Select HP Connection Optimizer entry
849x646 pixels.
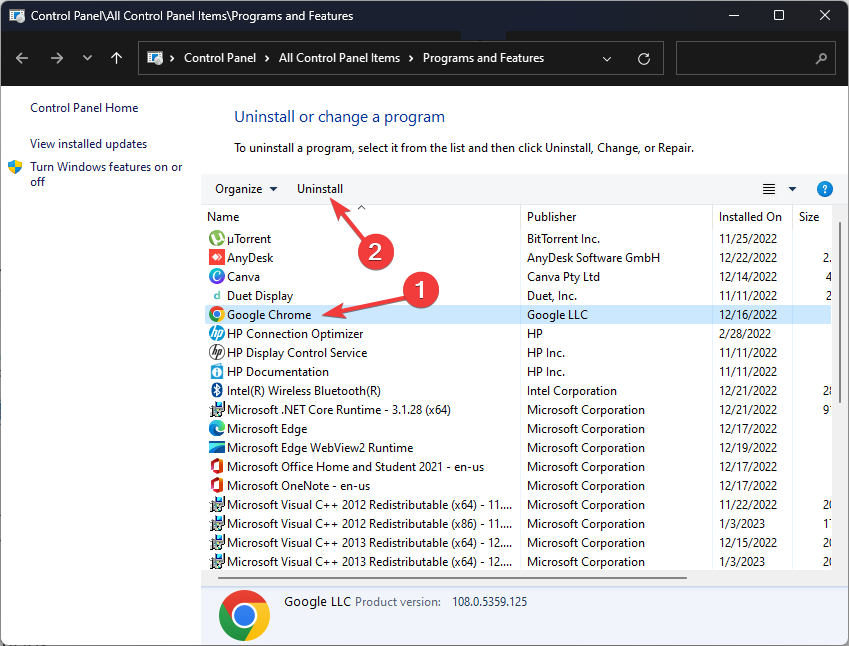[295, 334]
